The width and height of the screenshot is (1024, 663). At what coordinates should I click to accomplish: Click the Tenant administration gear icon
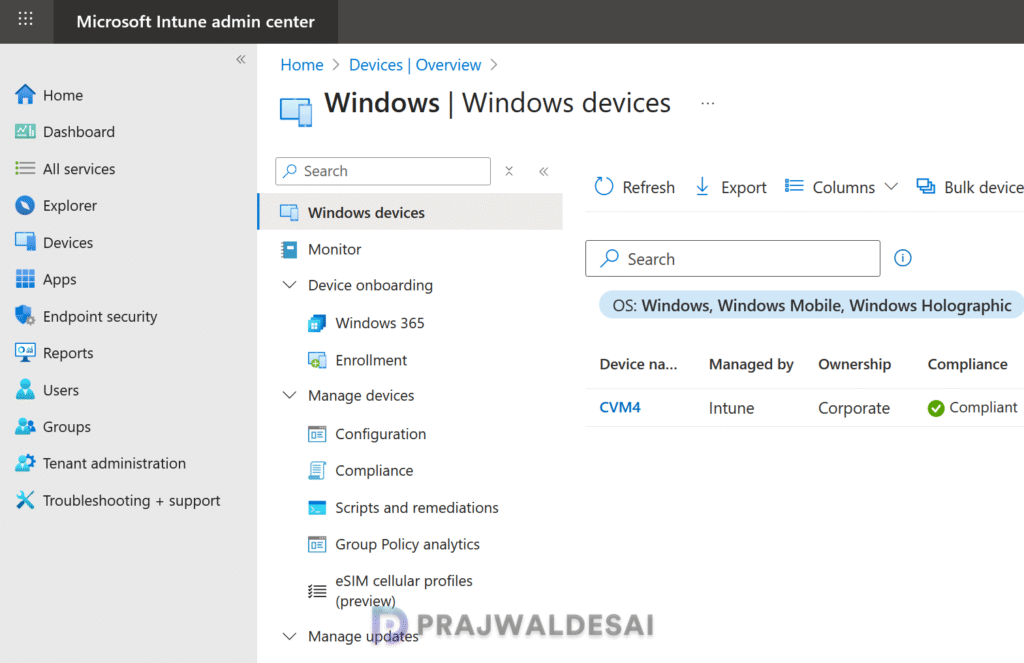25,463
